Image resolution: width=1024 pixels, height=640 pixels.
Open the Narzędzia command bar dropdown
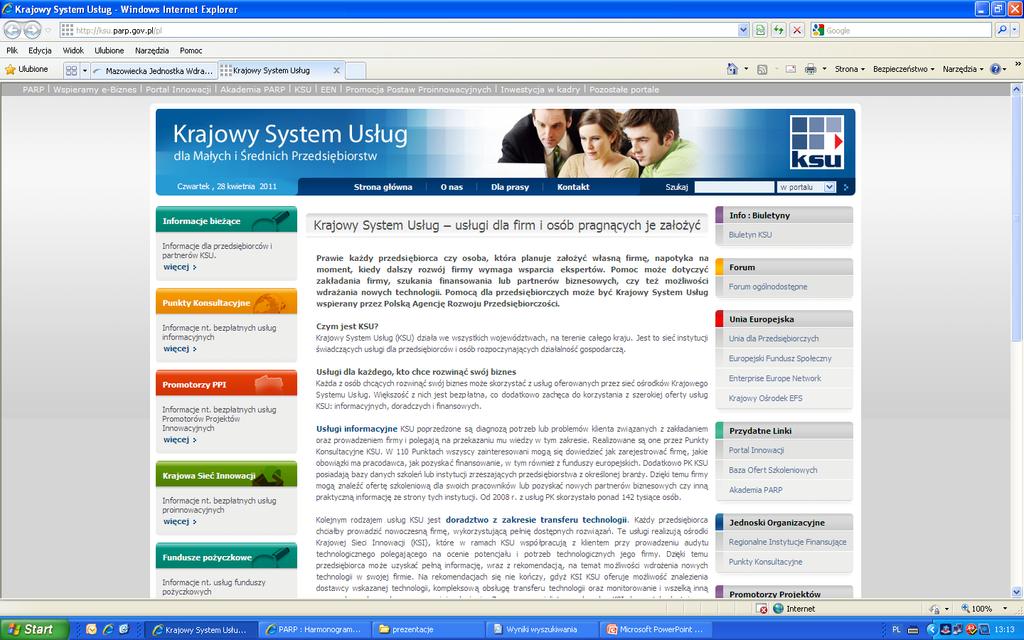pyautogui.click(x=963, y=69)
